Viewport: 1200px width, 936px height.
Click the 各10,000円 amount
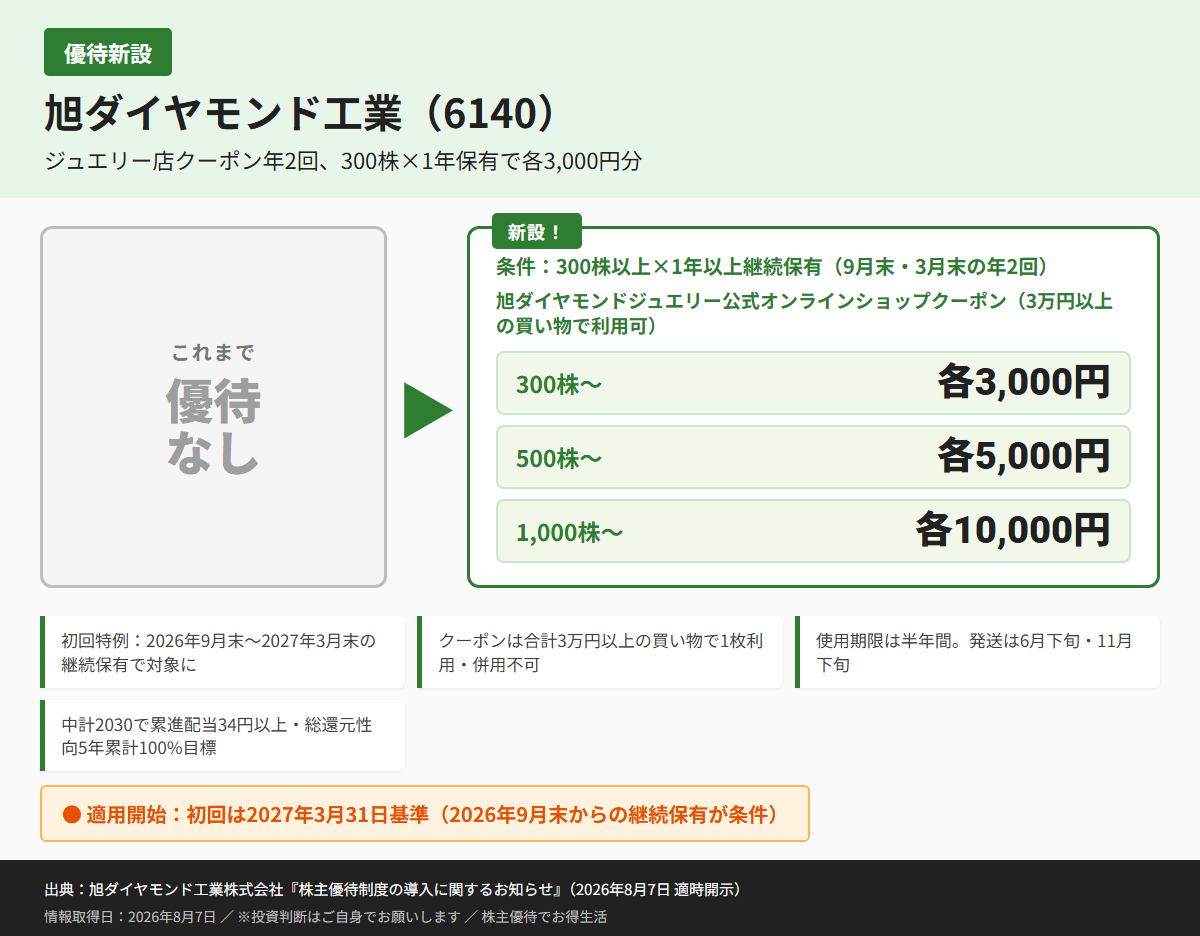click(1013, 530)
